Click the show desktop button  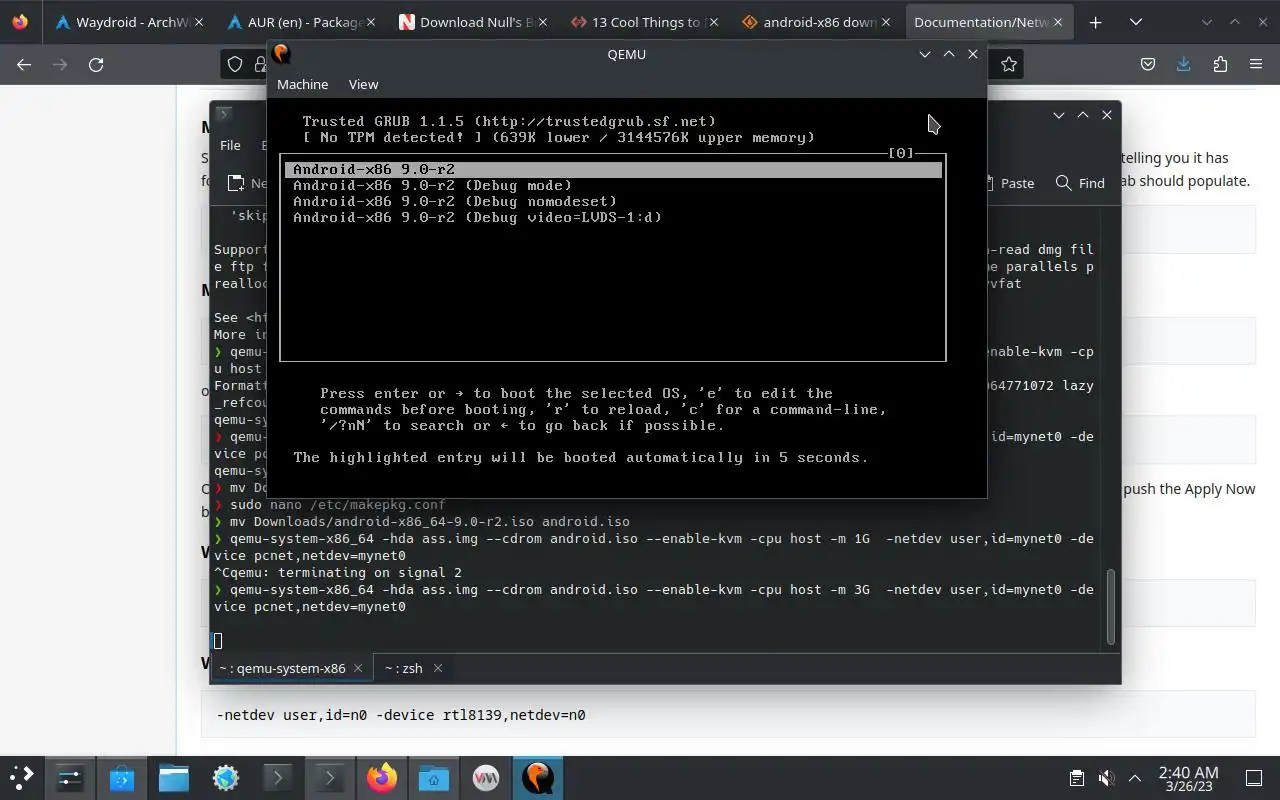point(1254,778)
